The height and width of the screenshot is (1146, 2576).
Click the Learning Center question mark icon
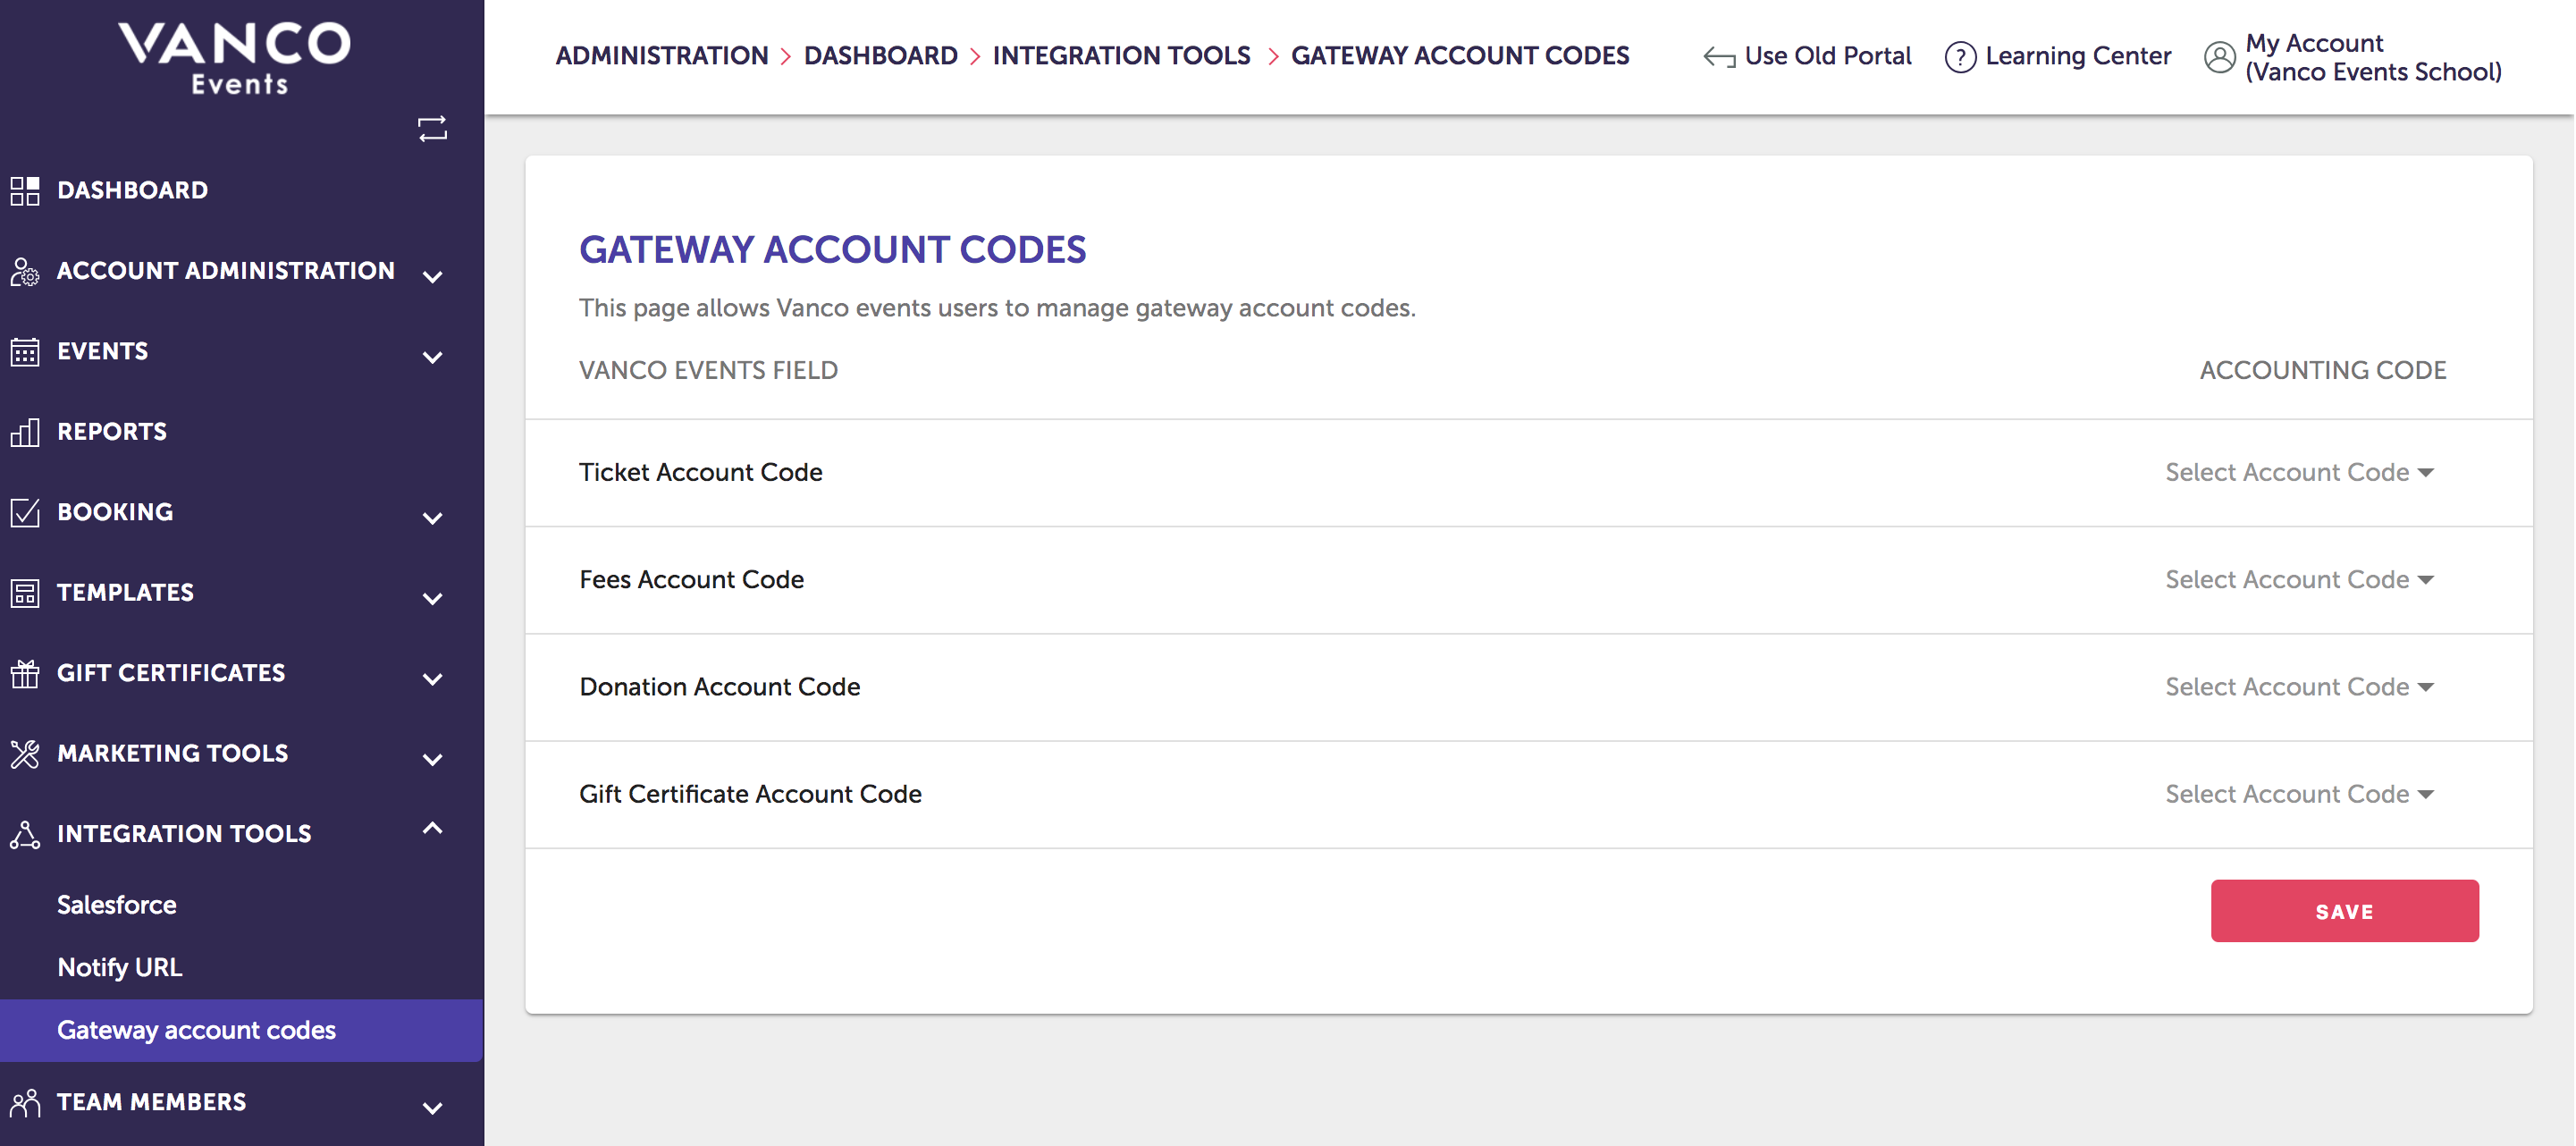(x=1960, y=56)
